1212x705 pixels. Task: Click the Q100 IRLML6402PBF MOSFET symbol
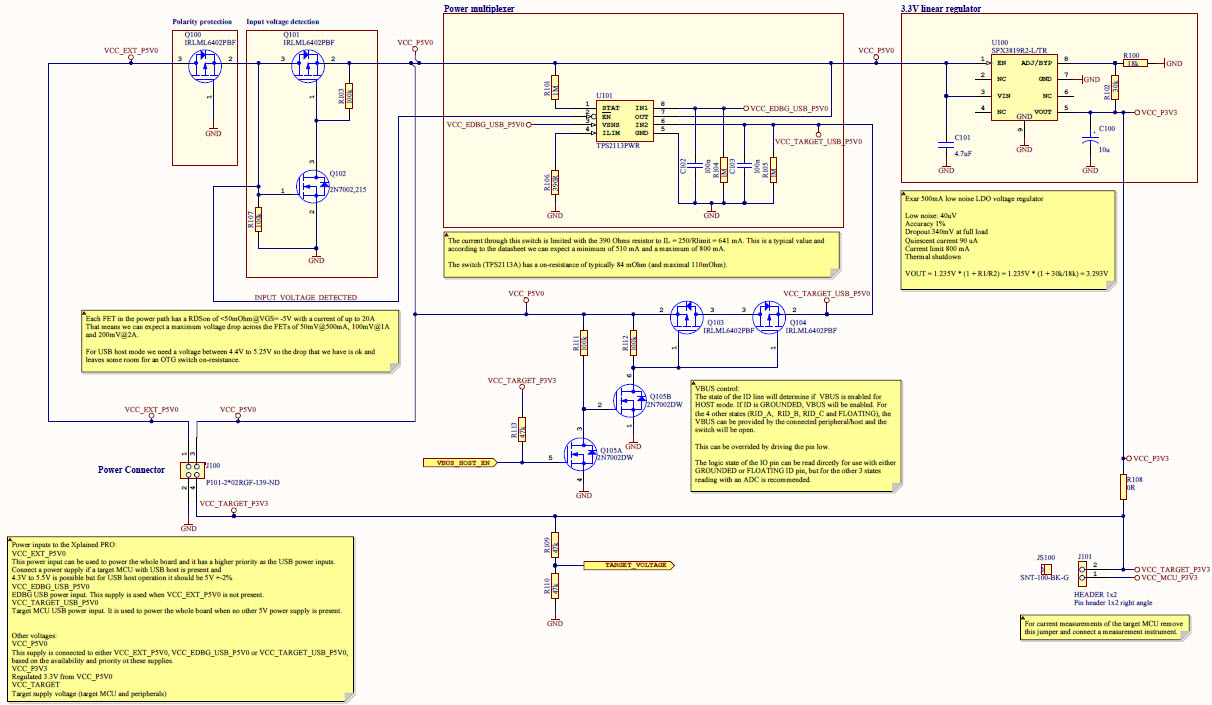(203, 64)
